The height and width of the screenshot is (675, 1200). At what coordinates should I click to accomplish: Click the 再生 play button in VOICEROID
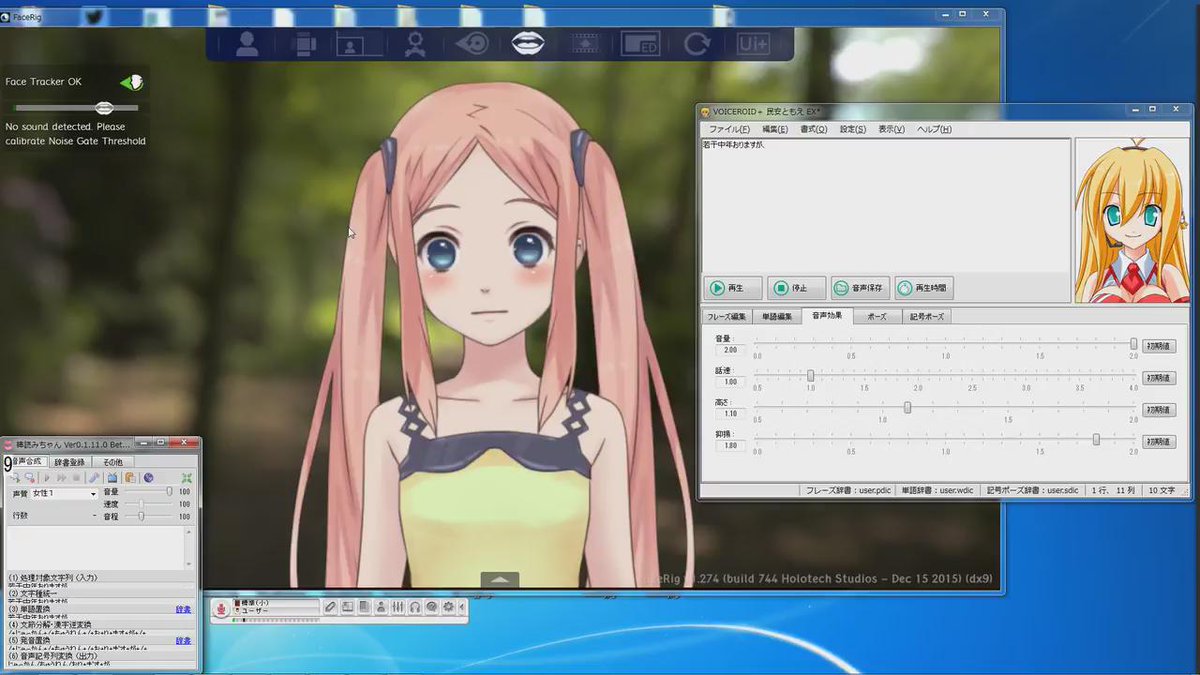[x=732, y=288]
